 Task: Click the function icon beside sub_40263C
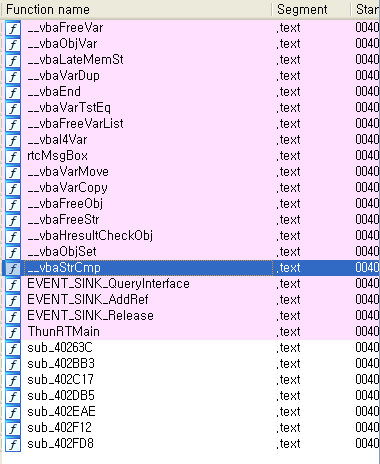pyautogui.click(x=13, y=348)
